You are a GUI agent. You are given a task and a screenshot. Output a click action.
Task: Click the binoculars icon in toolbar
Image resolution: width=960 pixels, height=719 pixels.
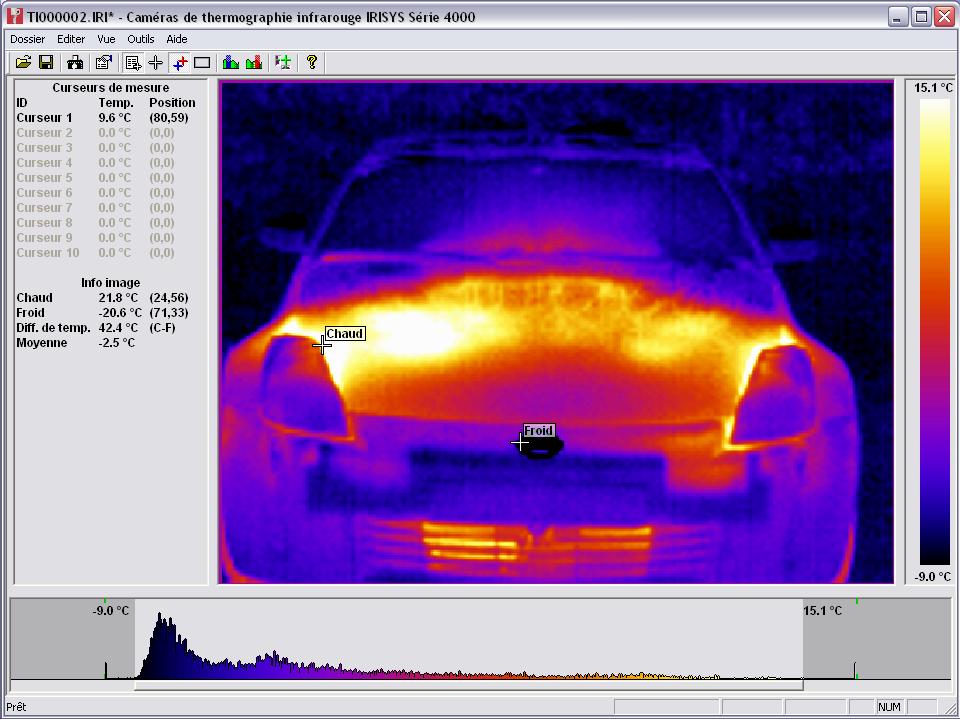pyautogui.click(x=75, y=62)
